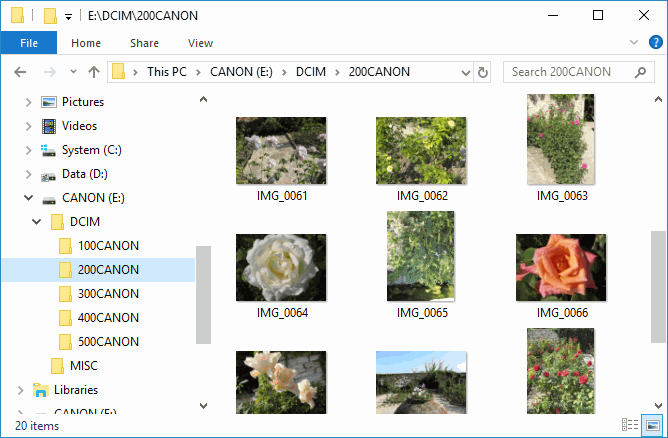Viewport: 668px width, 438px height.
Task: Open the Share ribbon tab
Action: tap(144, 43)
